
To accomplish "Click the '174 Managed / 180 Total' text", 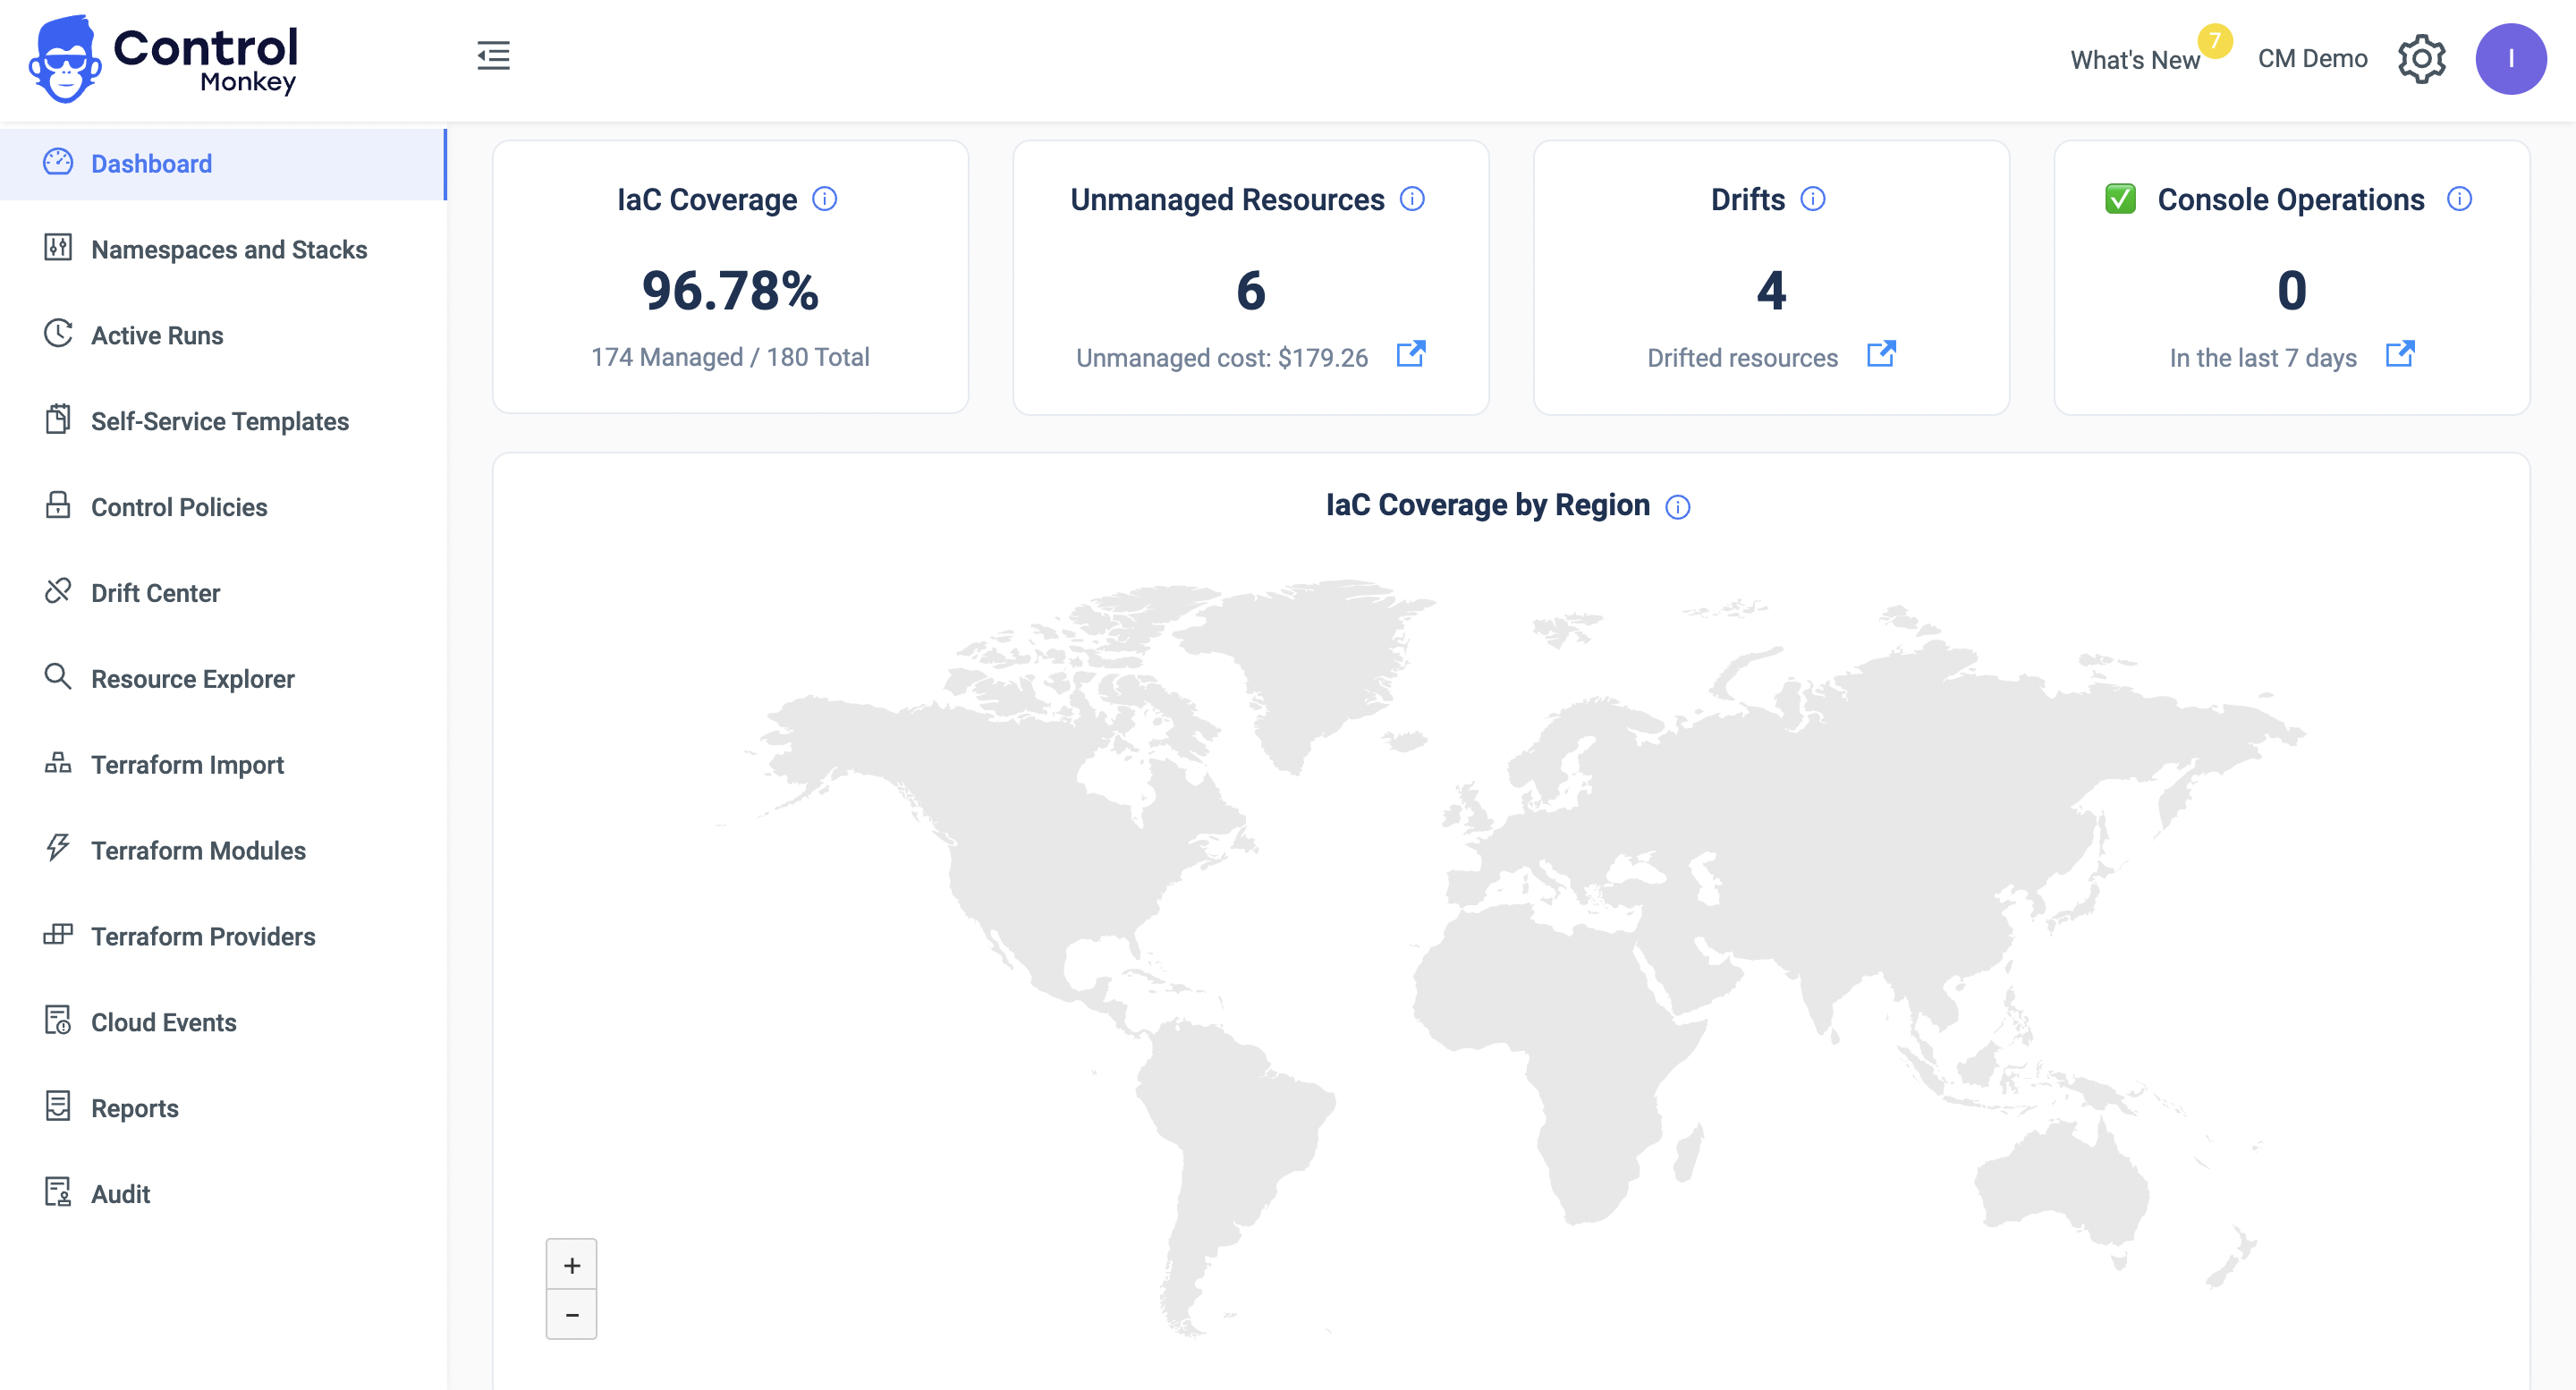I will click(730, 357).
